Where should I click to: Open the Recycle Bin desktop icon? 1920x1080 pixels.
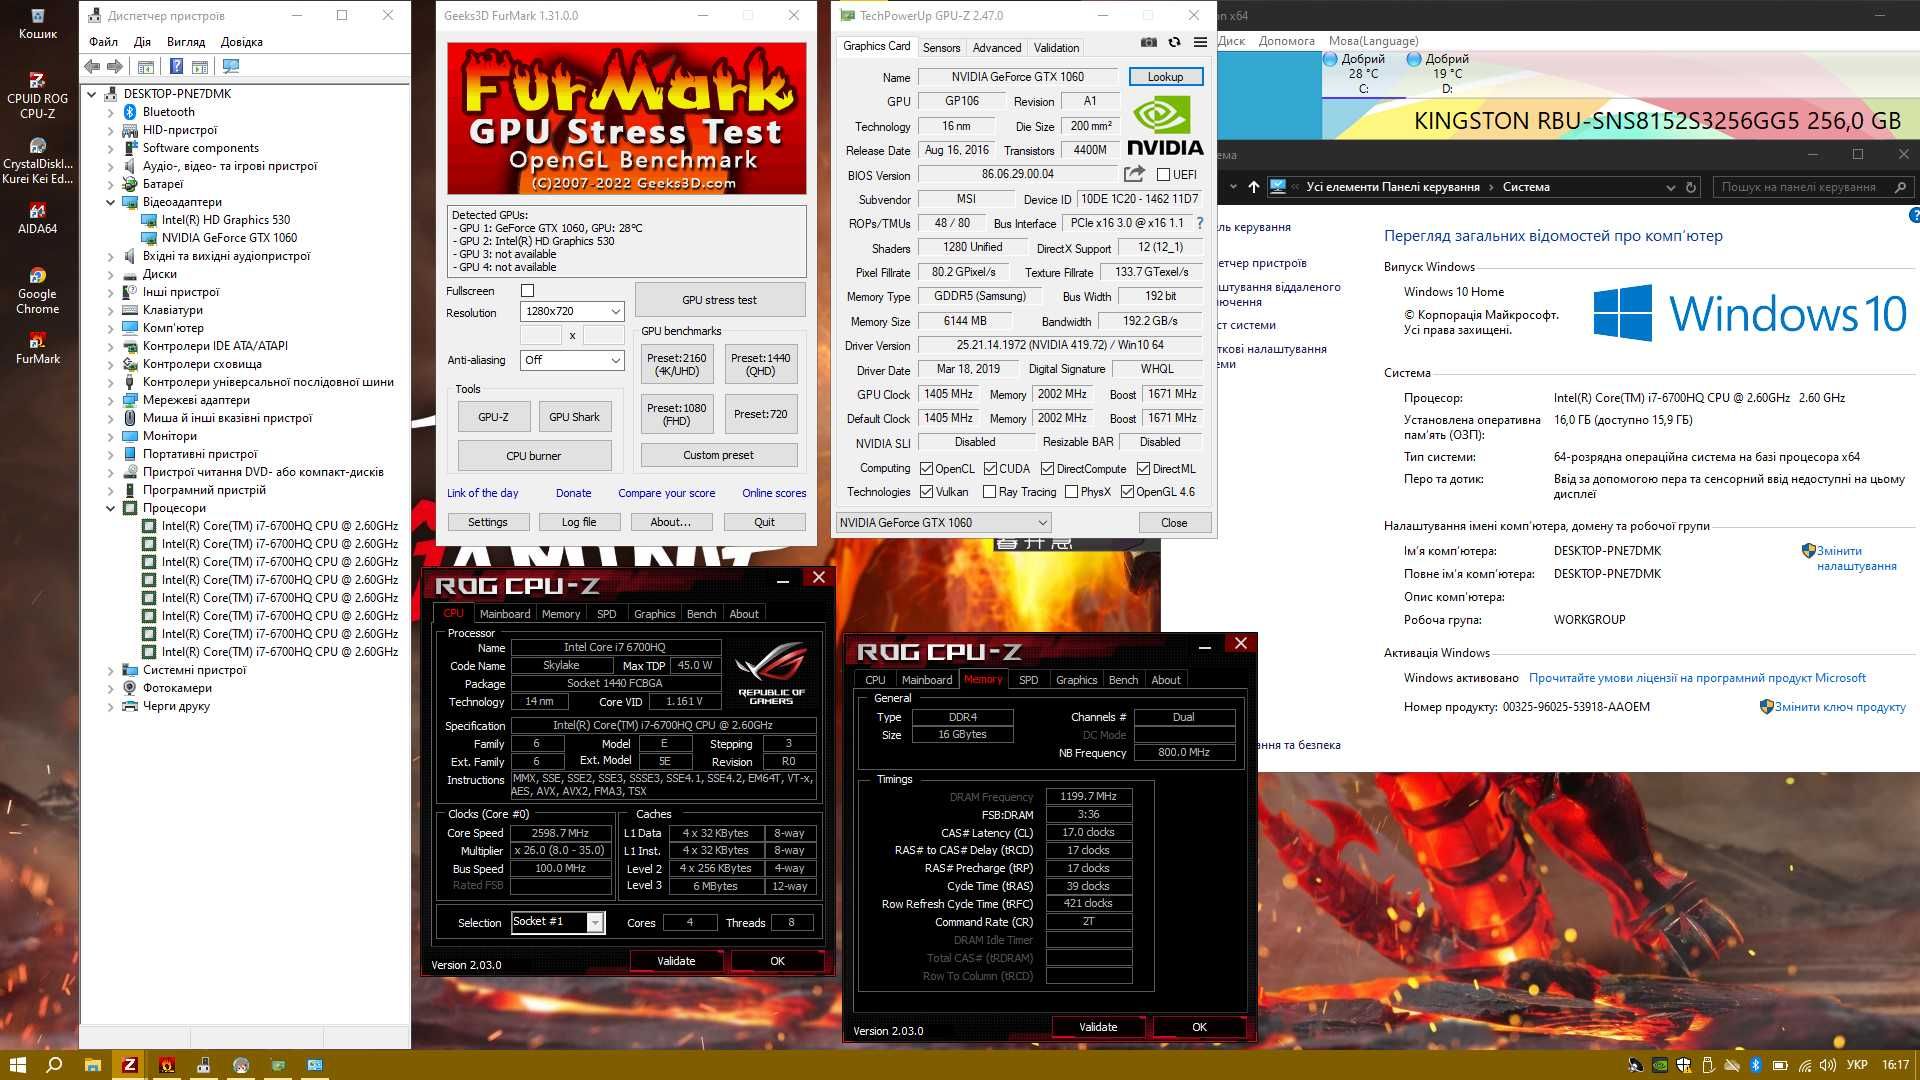[x=37, y=24]
